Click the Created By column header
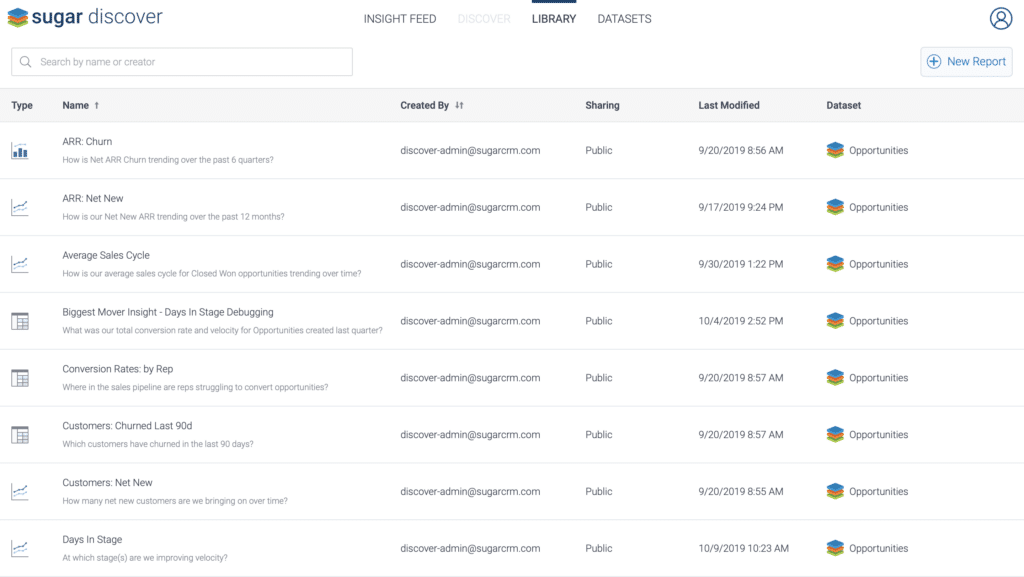The image size is (1024, 577). click(424, 105)
